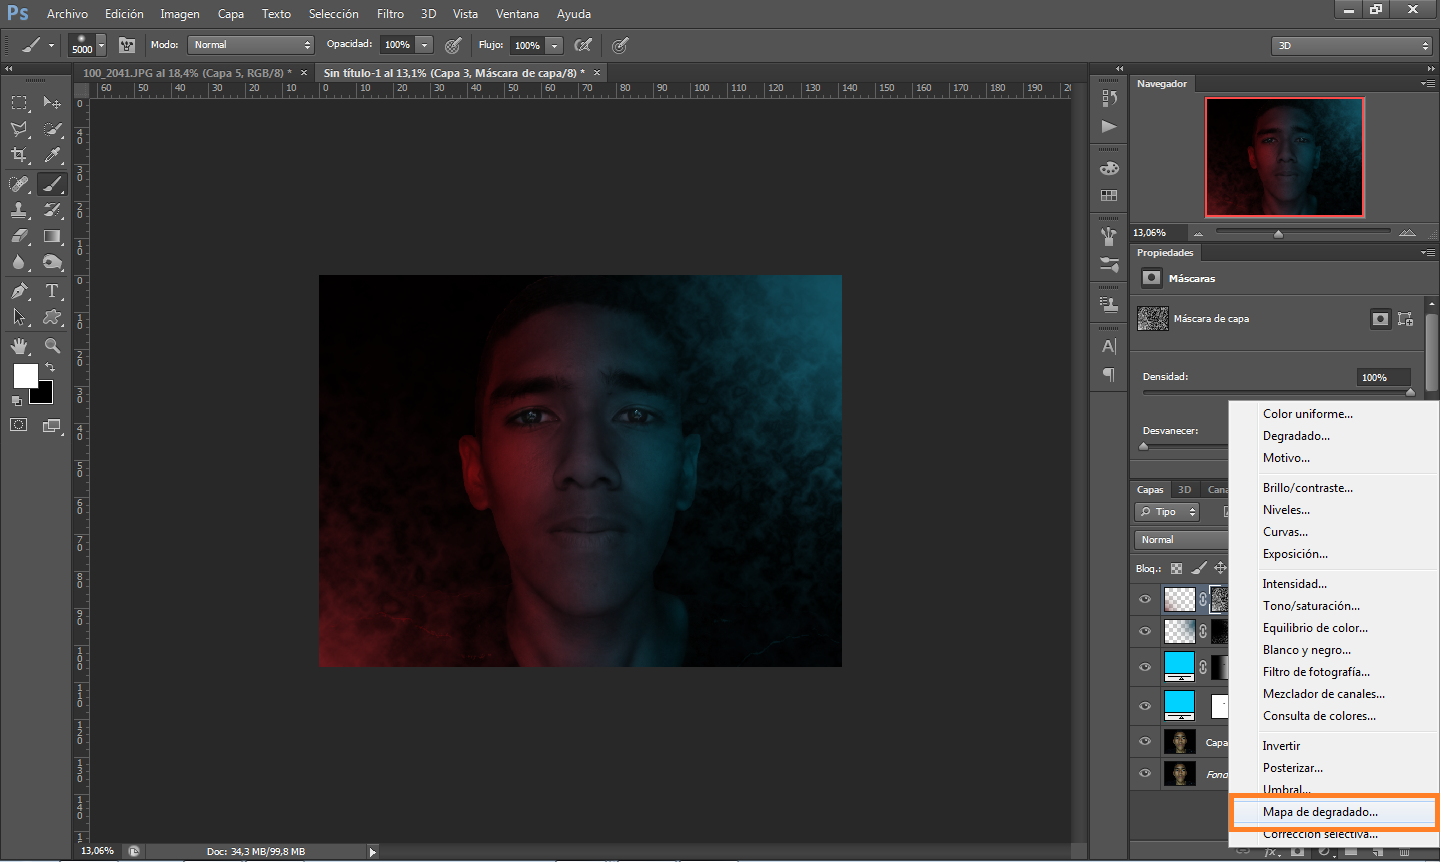Open the Character panel icon

click(1109, 347)
